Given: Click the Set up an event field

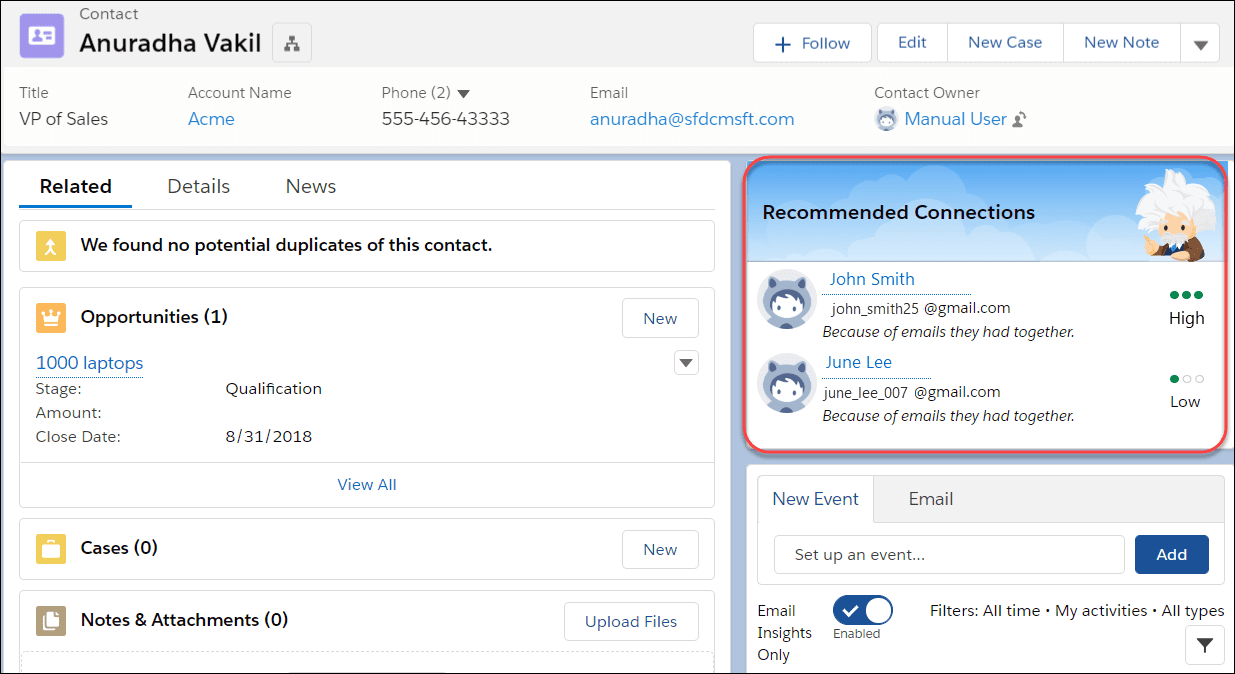Looking at the screenshot, I should coord(949,555).
